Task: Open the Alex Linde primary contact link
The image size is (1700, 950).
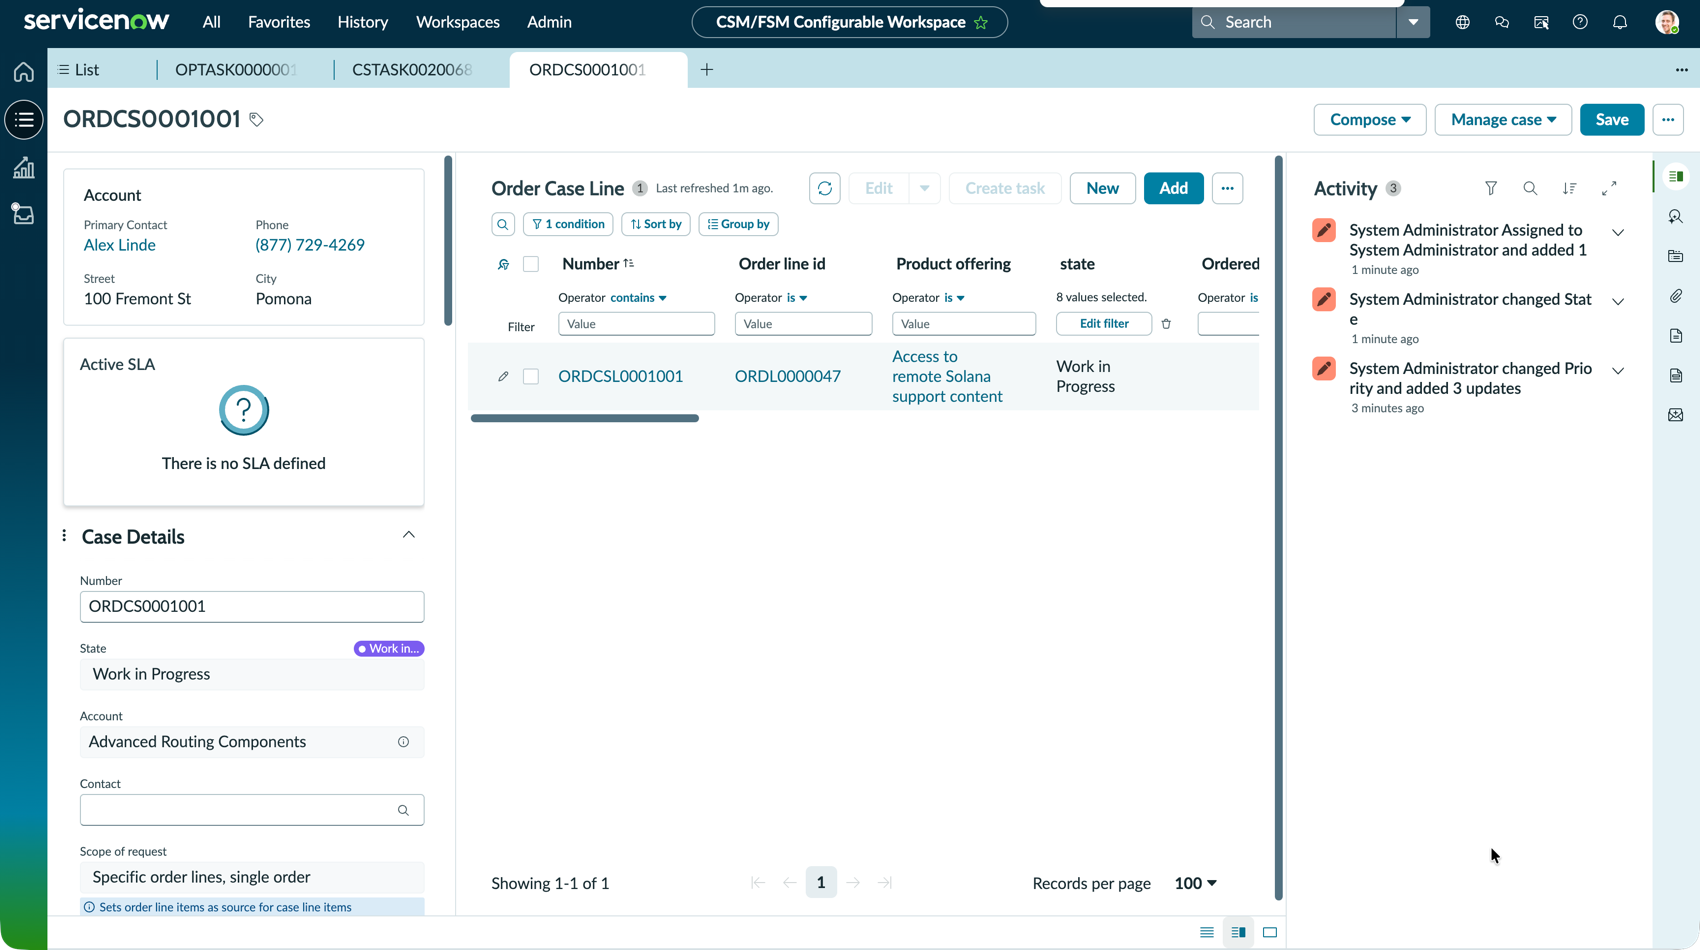Action: (119, 245)
